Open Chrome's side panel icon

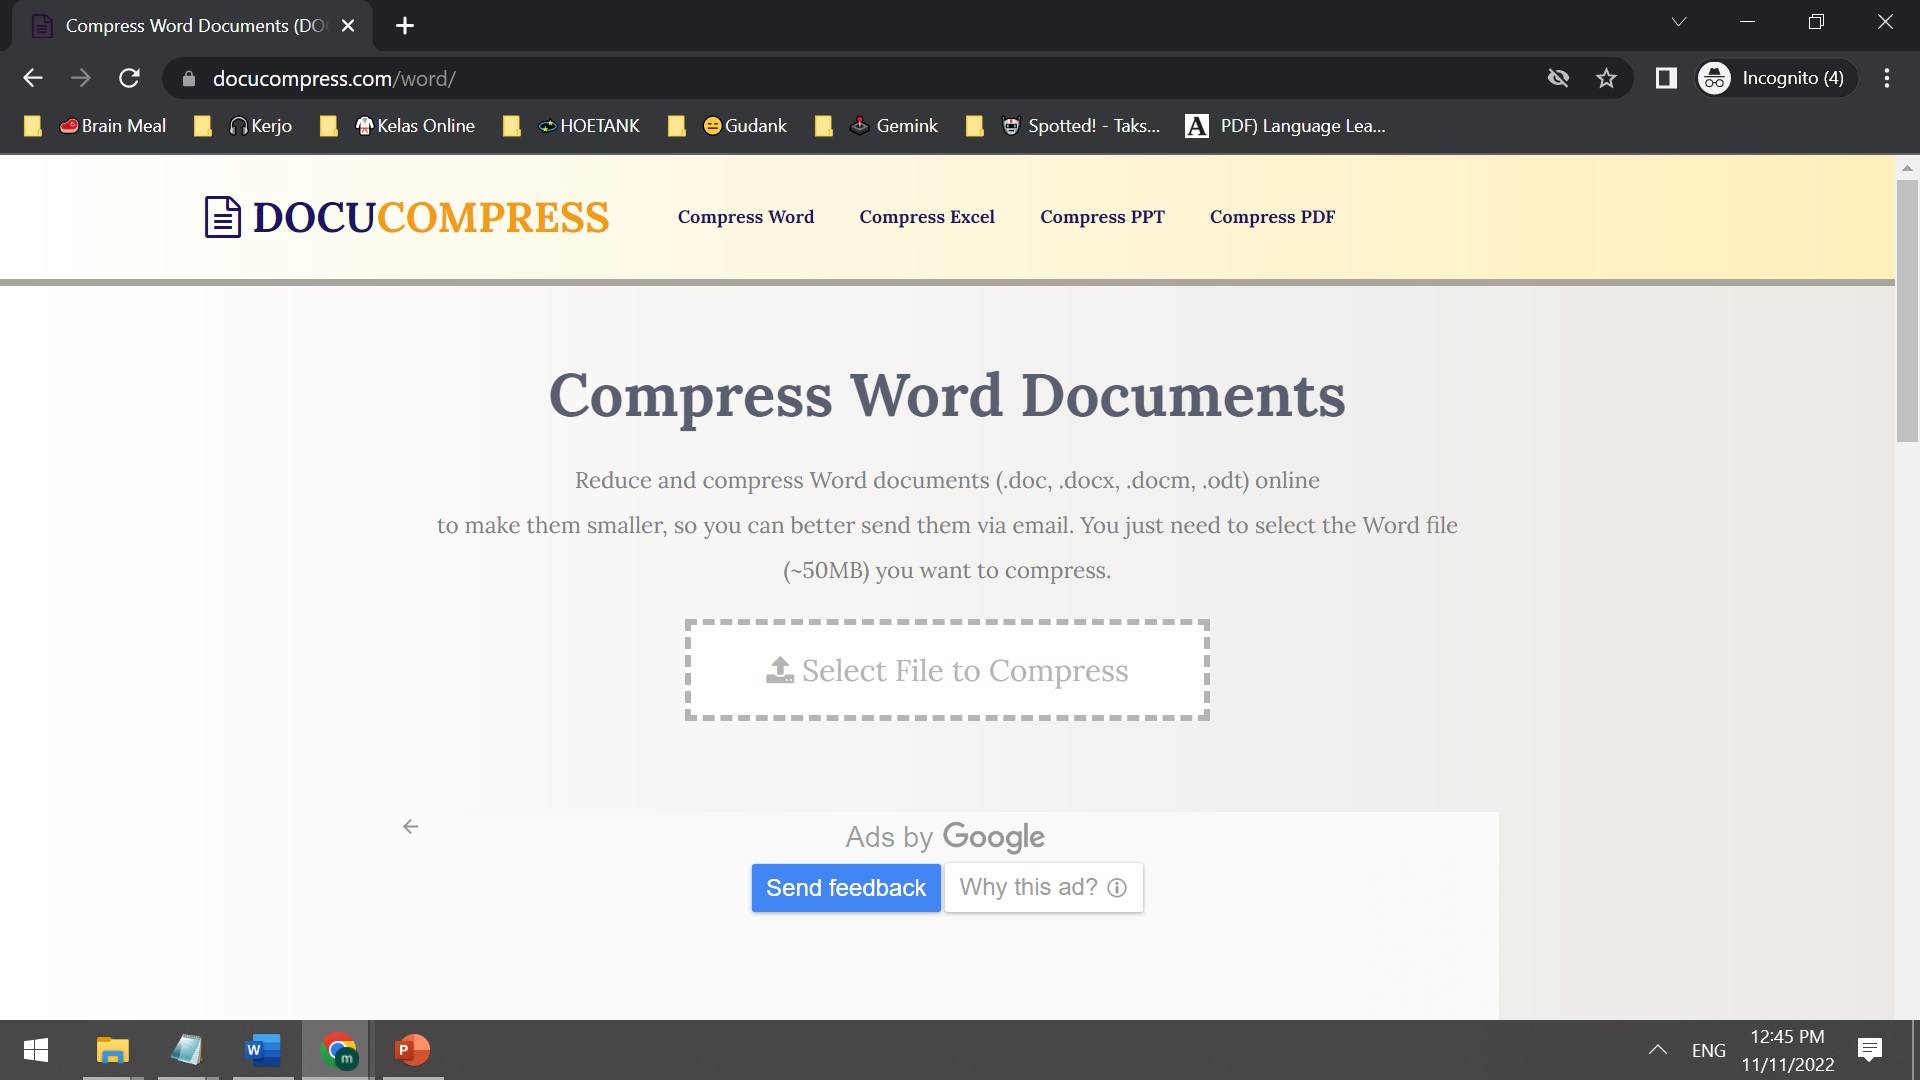(1665, 77)
